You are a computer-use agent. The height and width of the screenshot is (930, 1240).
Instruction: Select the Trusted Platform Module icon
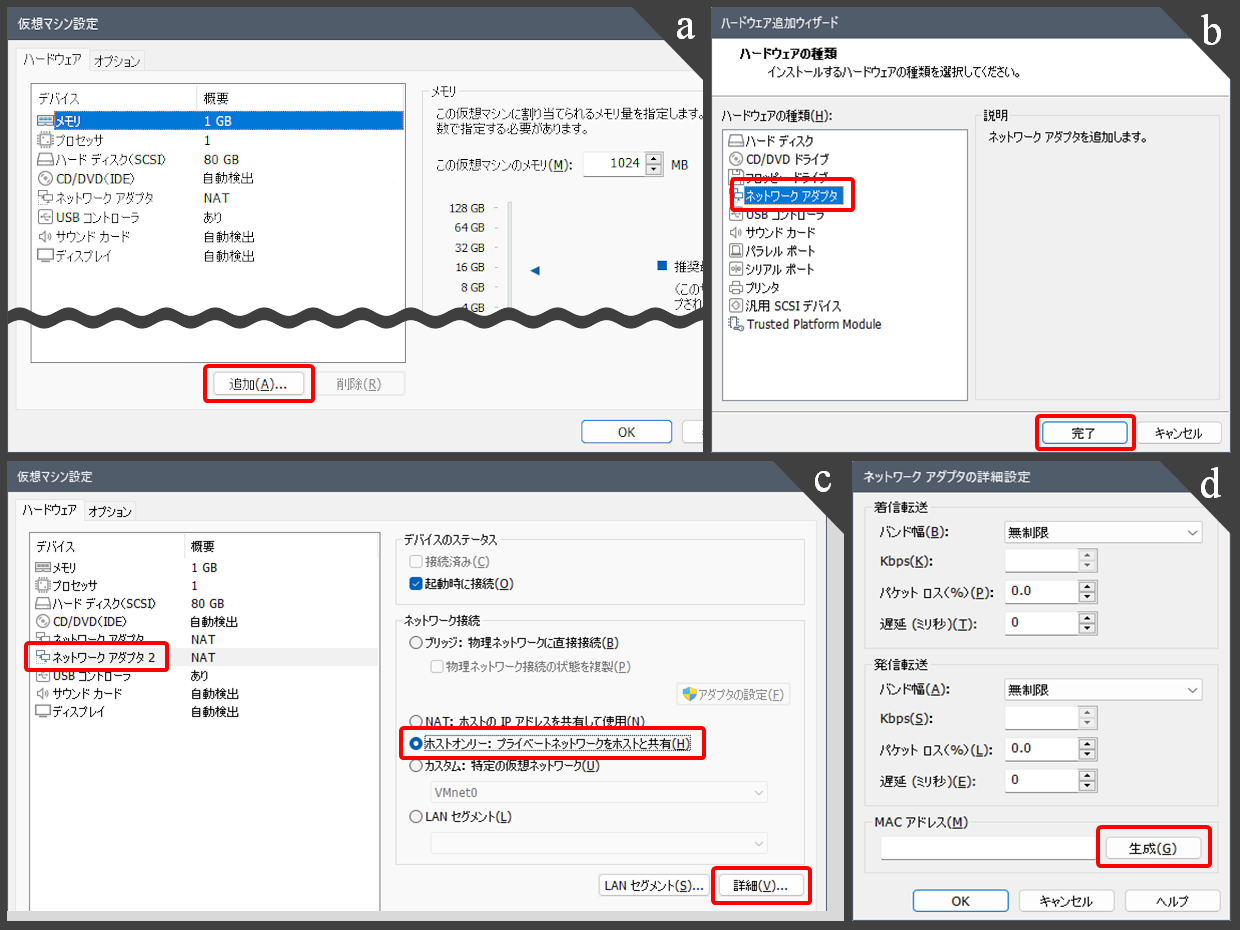(736, 324)
